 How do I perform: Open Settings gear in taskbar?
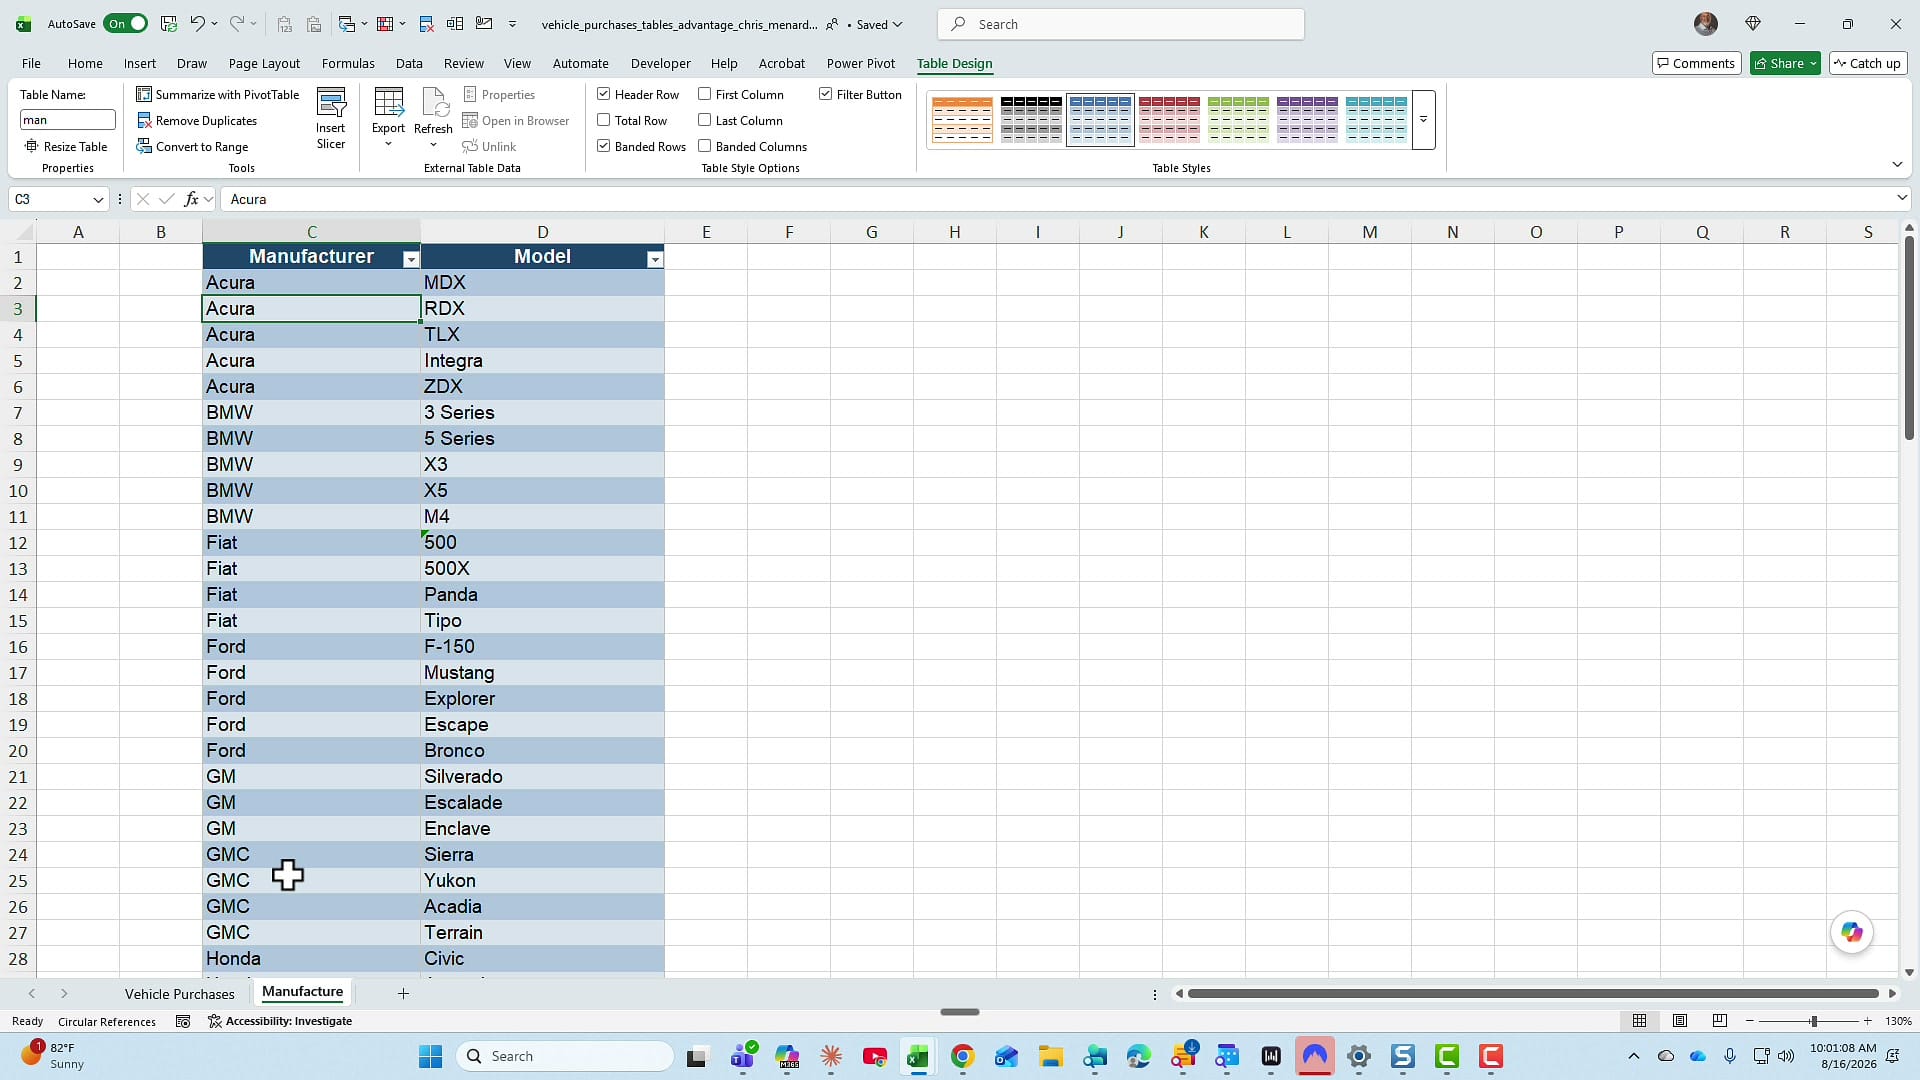[x=1359, y=1056]
